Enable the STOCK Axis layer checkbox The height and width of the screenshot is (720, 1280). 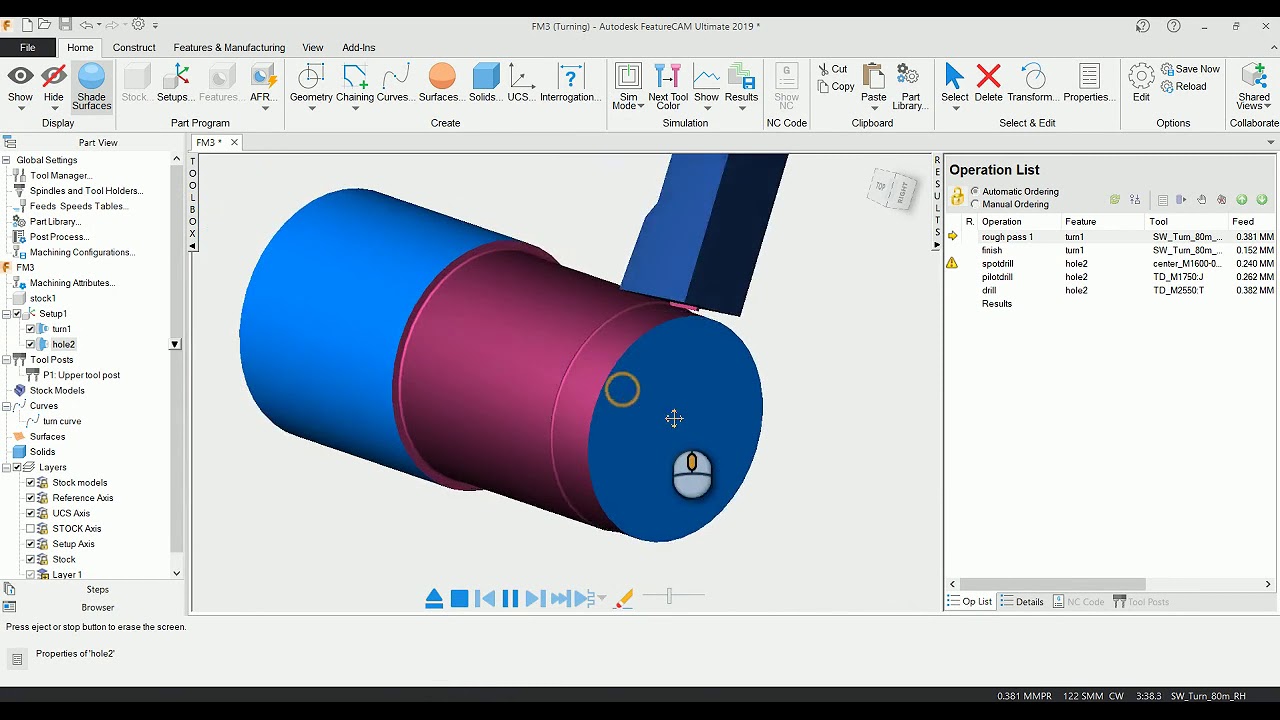(x=30, y=529)
